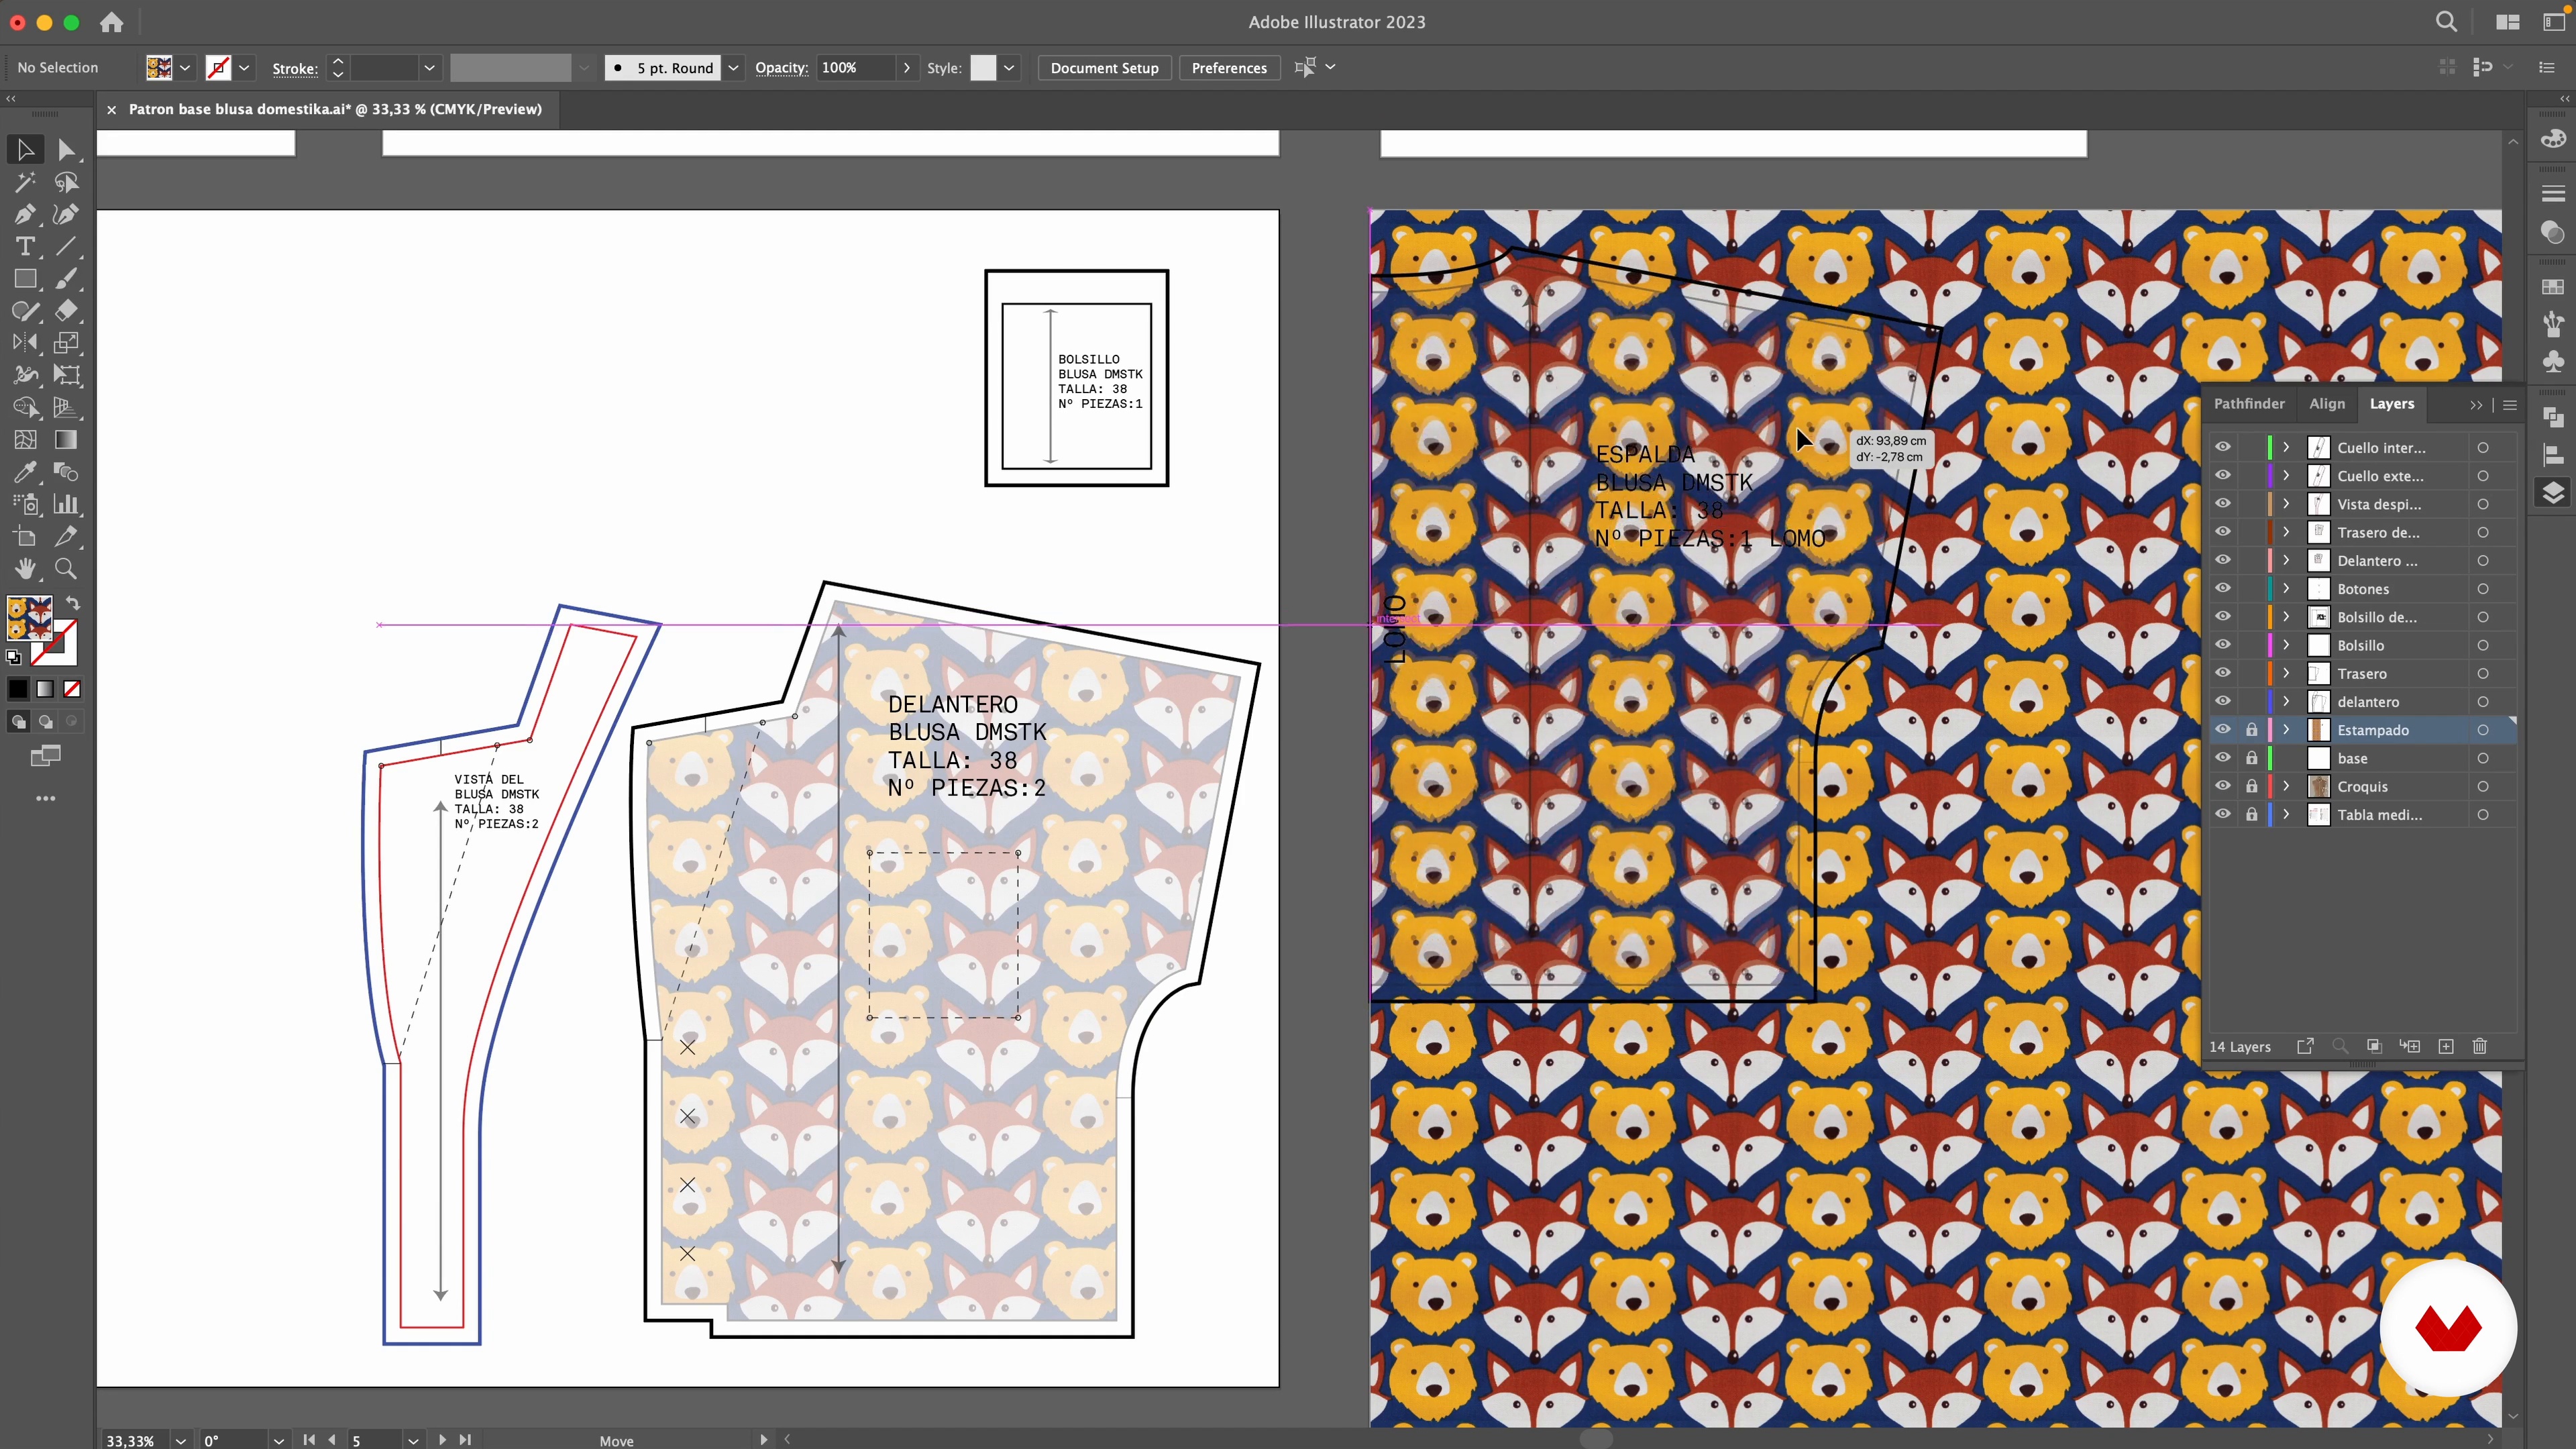The image size is (2576, 1449).
Task: Select the Selection tool arrow
Action: (x=25, y=150)
